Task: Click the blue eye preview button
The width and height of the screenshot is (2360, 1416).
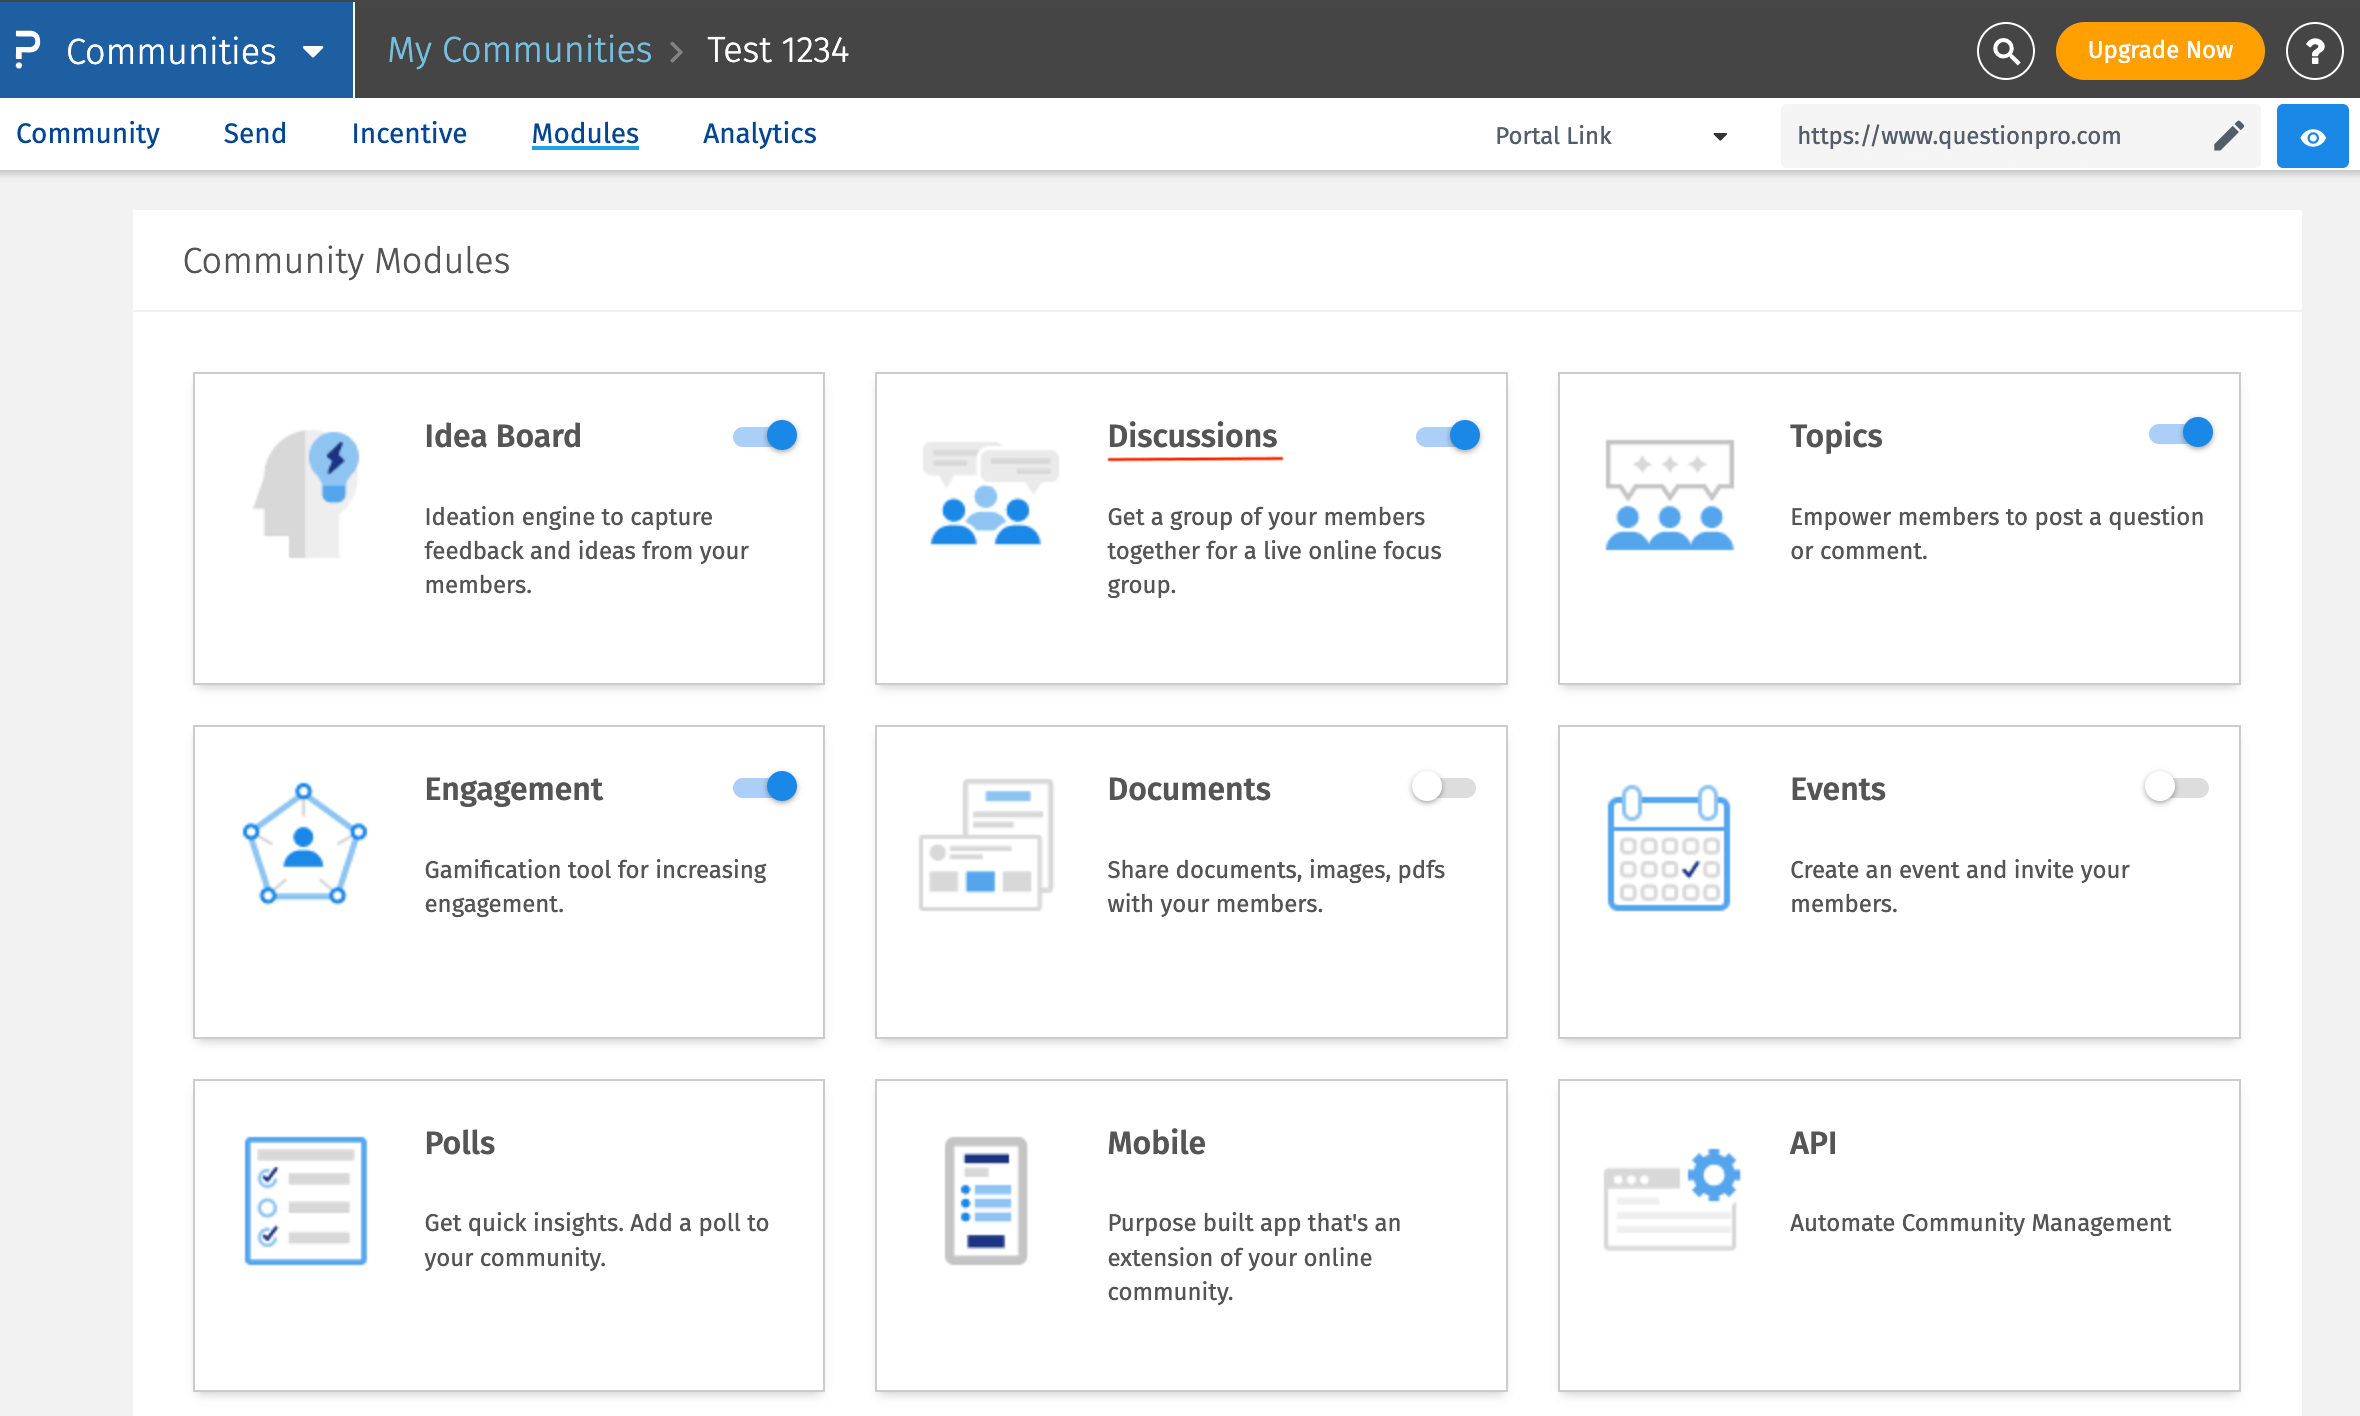Action: pyautogui.click(x=2312, y=136)
